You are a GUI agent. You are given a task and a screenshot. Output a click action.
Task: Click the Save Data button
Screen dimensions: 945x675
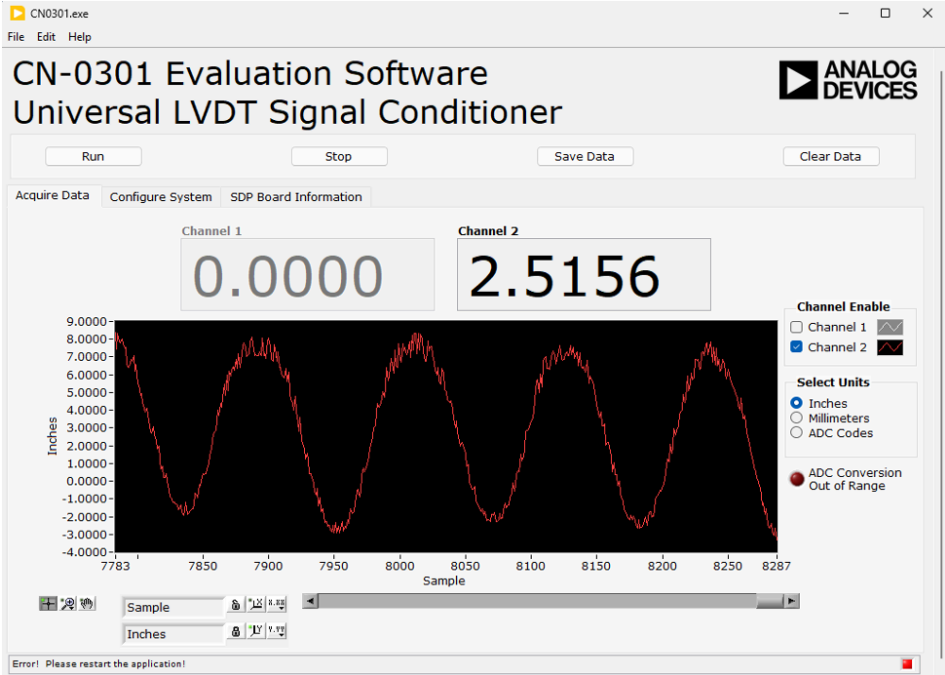tap(585, 156)
